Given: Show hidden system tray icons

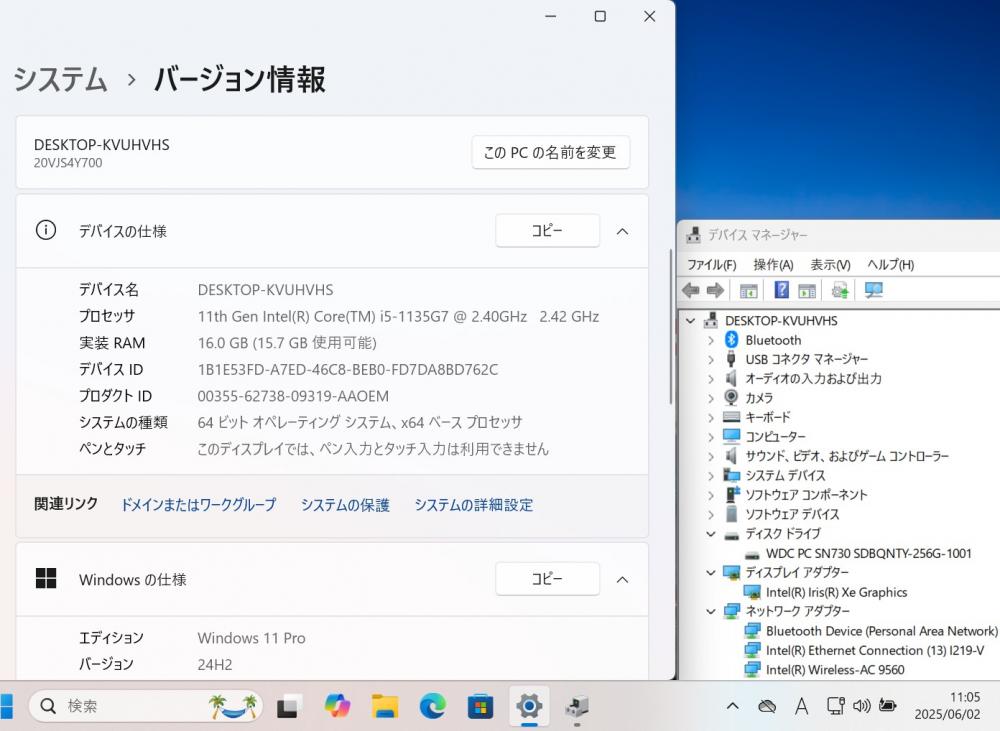Looking at the screenshot, I should click(x=733, y=706).
